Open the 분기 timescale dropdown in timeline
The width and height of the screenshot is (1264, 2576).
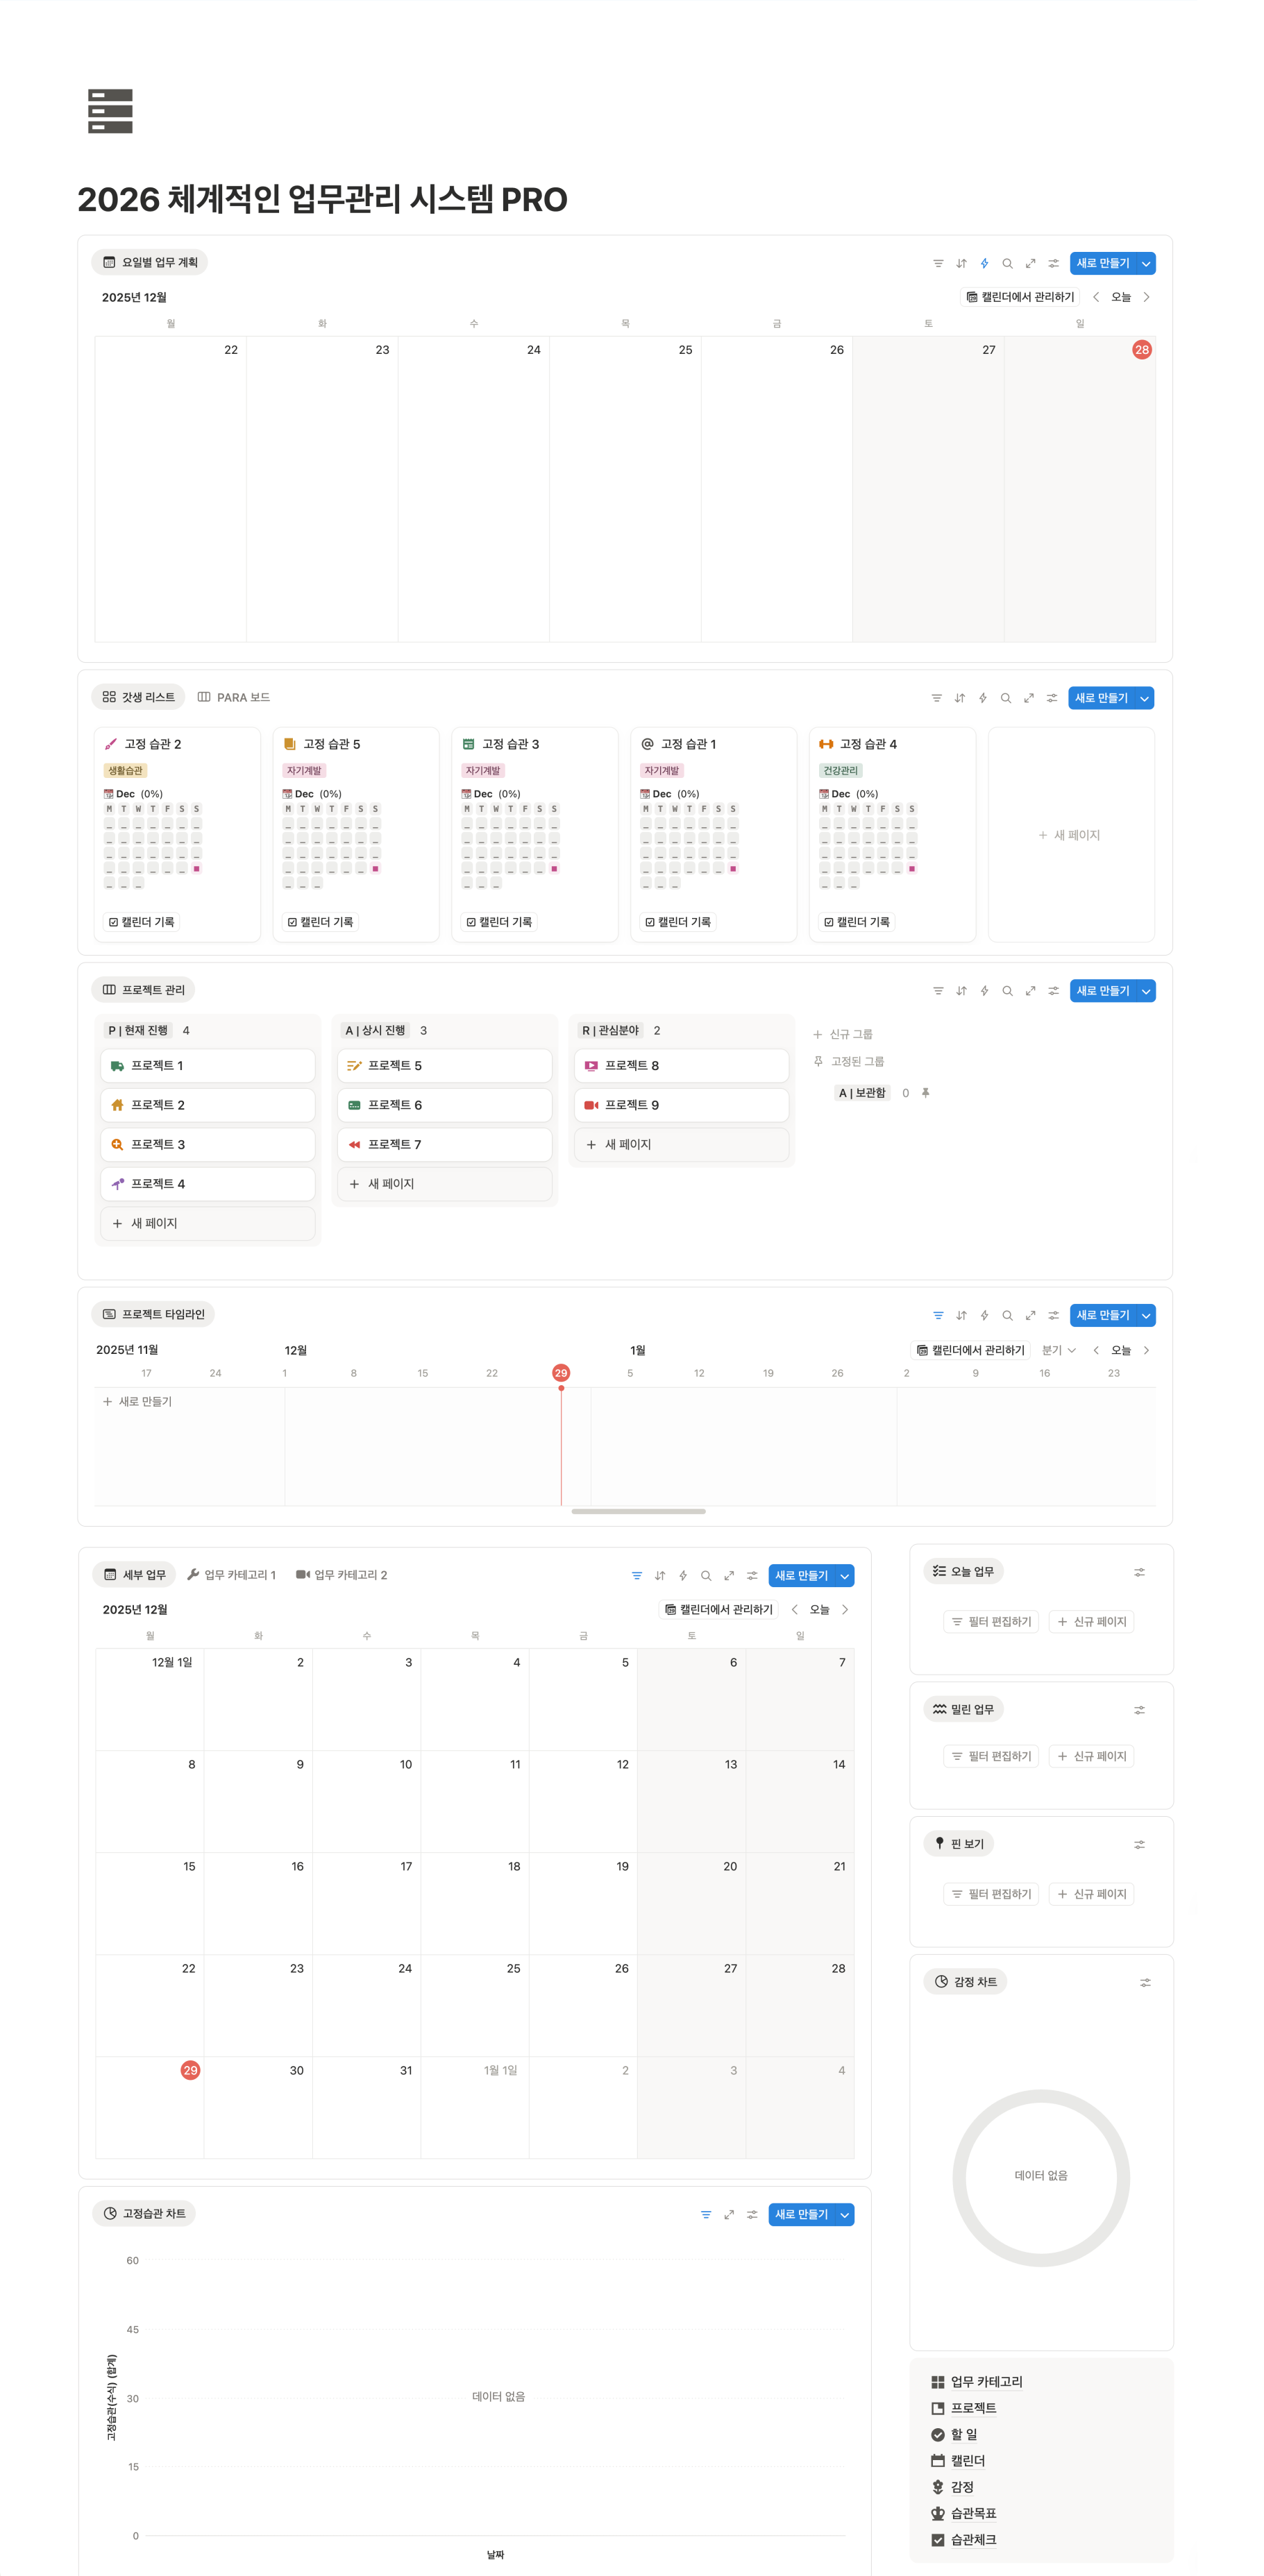1059,1350
